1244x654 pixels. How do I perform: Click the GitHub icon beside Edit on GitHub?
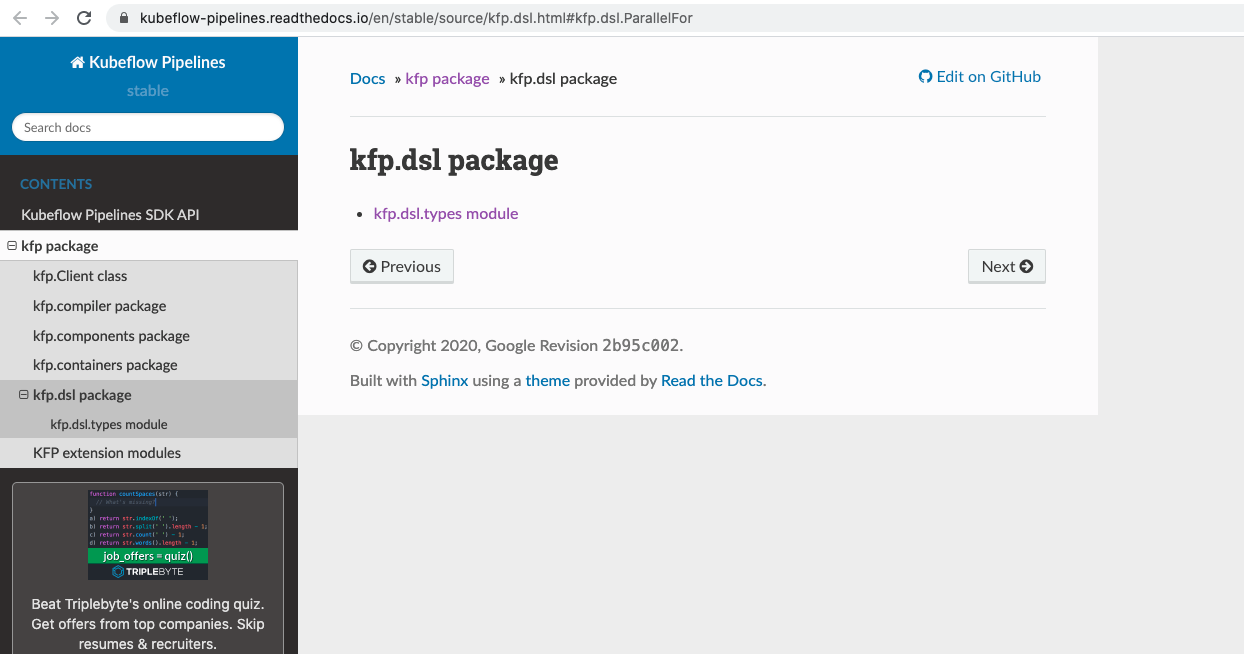click(924, 76)
